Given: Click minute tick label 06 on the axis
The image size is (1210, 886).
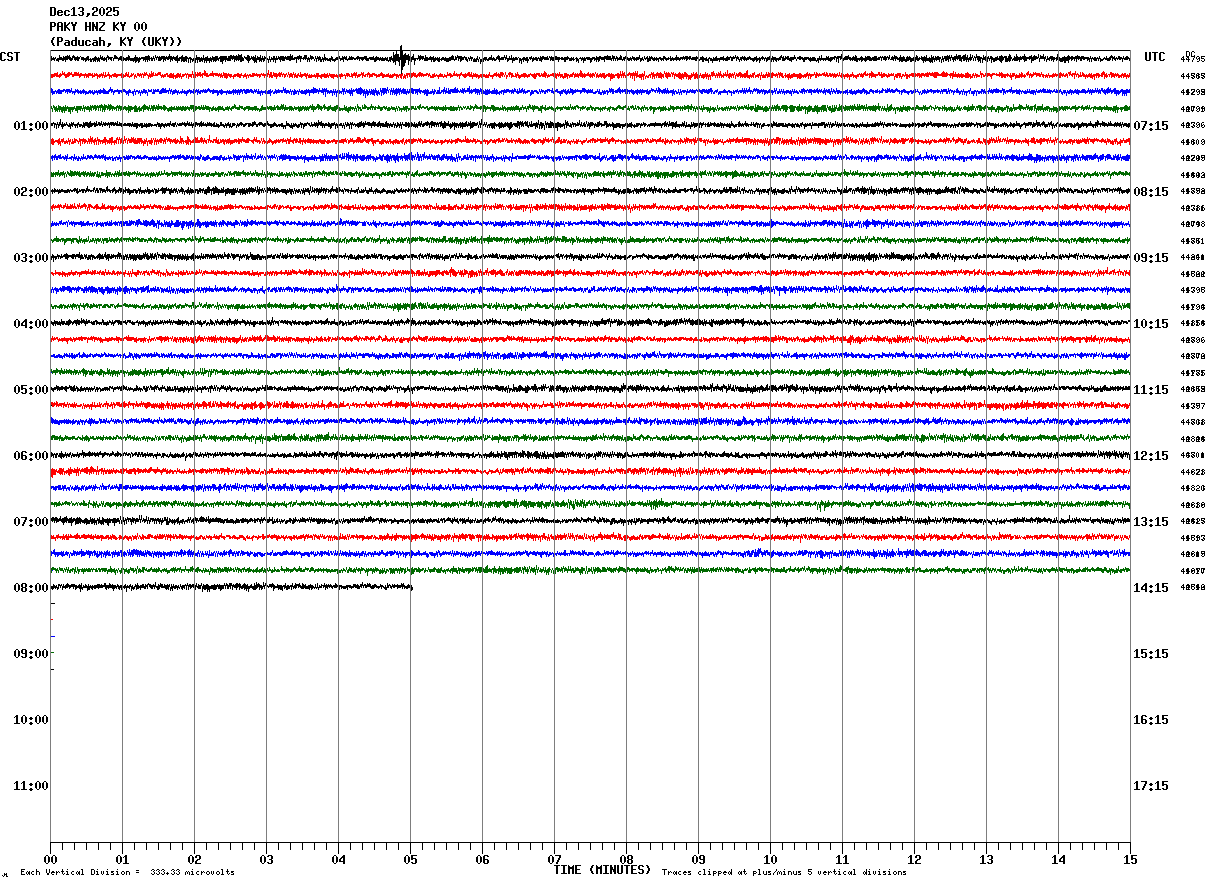Looking at the screenshot, I should coord(482,860).
